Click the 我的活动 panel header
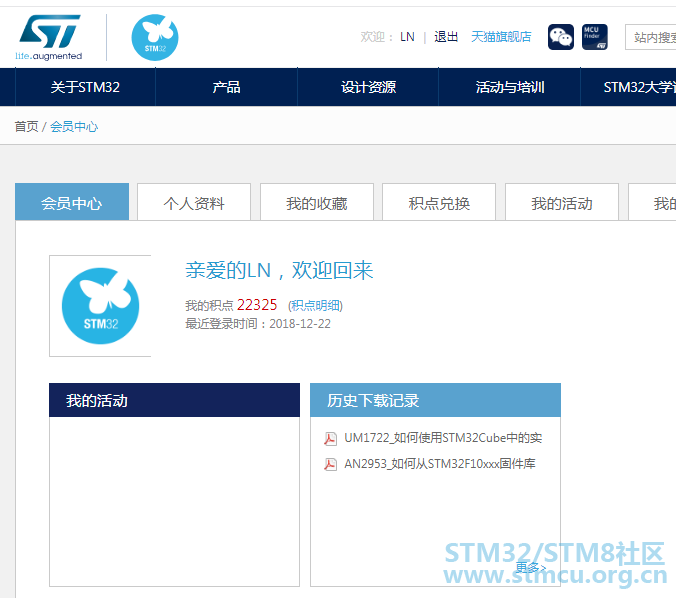 174,400
